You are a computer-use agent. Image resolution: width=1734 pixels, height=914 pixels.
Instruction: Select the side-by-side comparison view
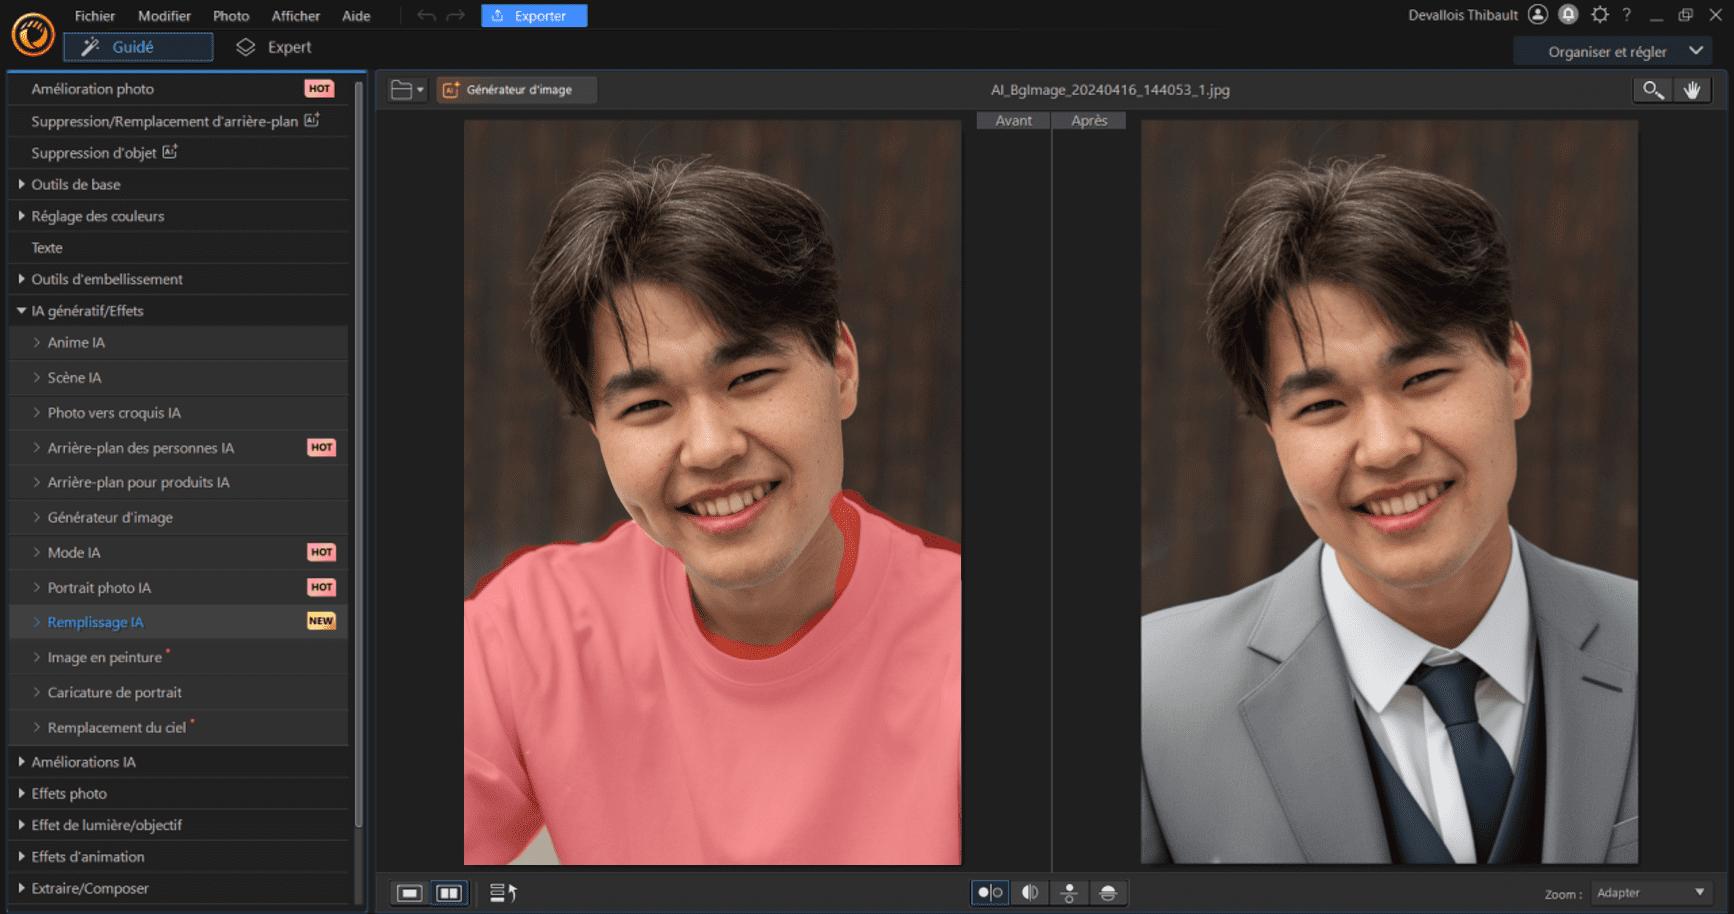(x=448, y=892)
